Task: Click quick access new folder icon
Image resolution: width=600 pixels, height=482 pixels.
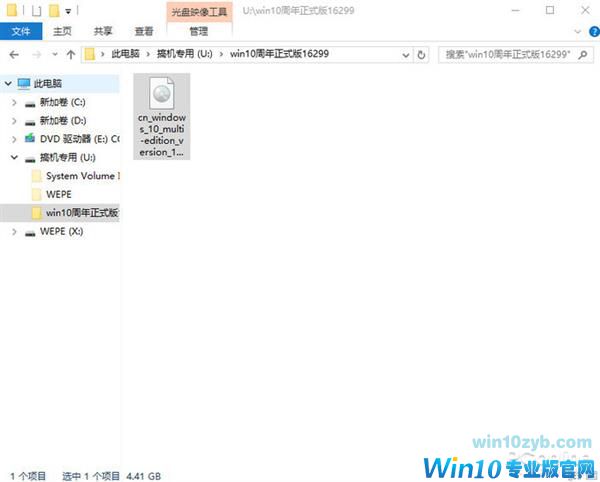Action: [54, 10]
